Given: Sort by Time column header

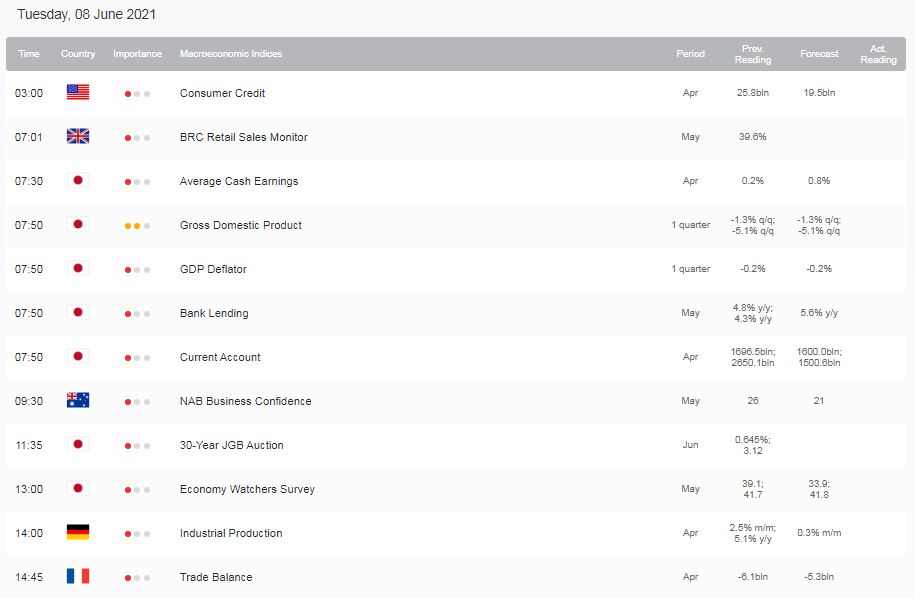Looking at the screenshot, I should click(29, 54).
